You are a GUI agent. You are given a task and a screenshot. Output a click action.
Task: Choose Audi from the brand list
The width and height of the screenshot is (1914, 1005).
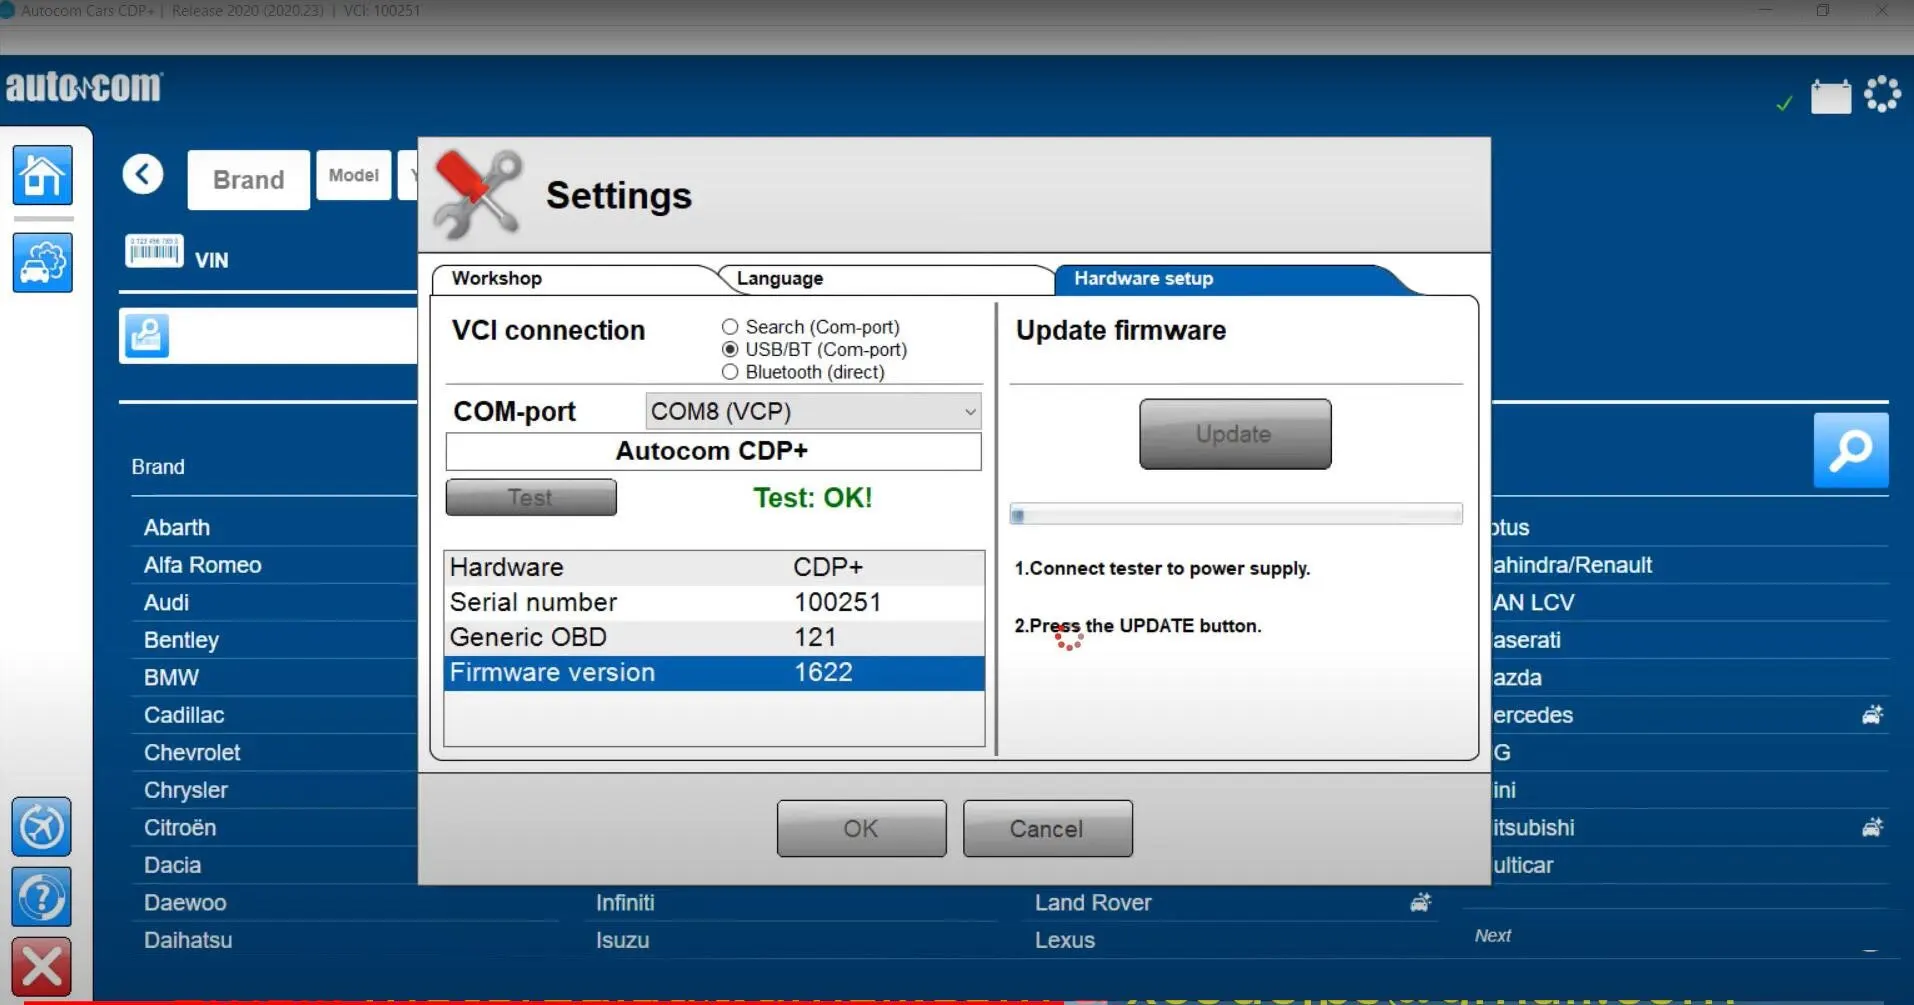166,602
